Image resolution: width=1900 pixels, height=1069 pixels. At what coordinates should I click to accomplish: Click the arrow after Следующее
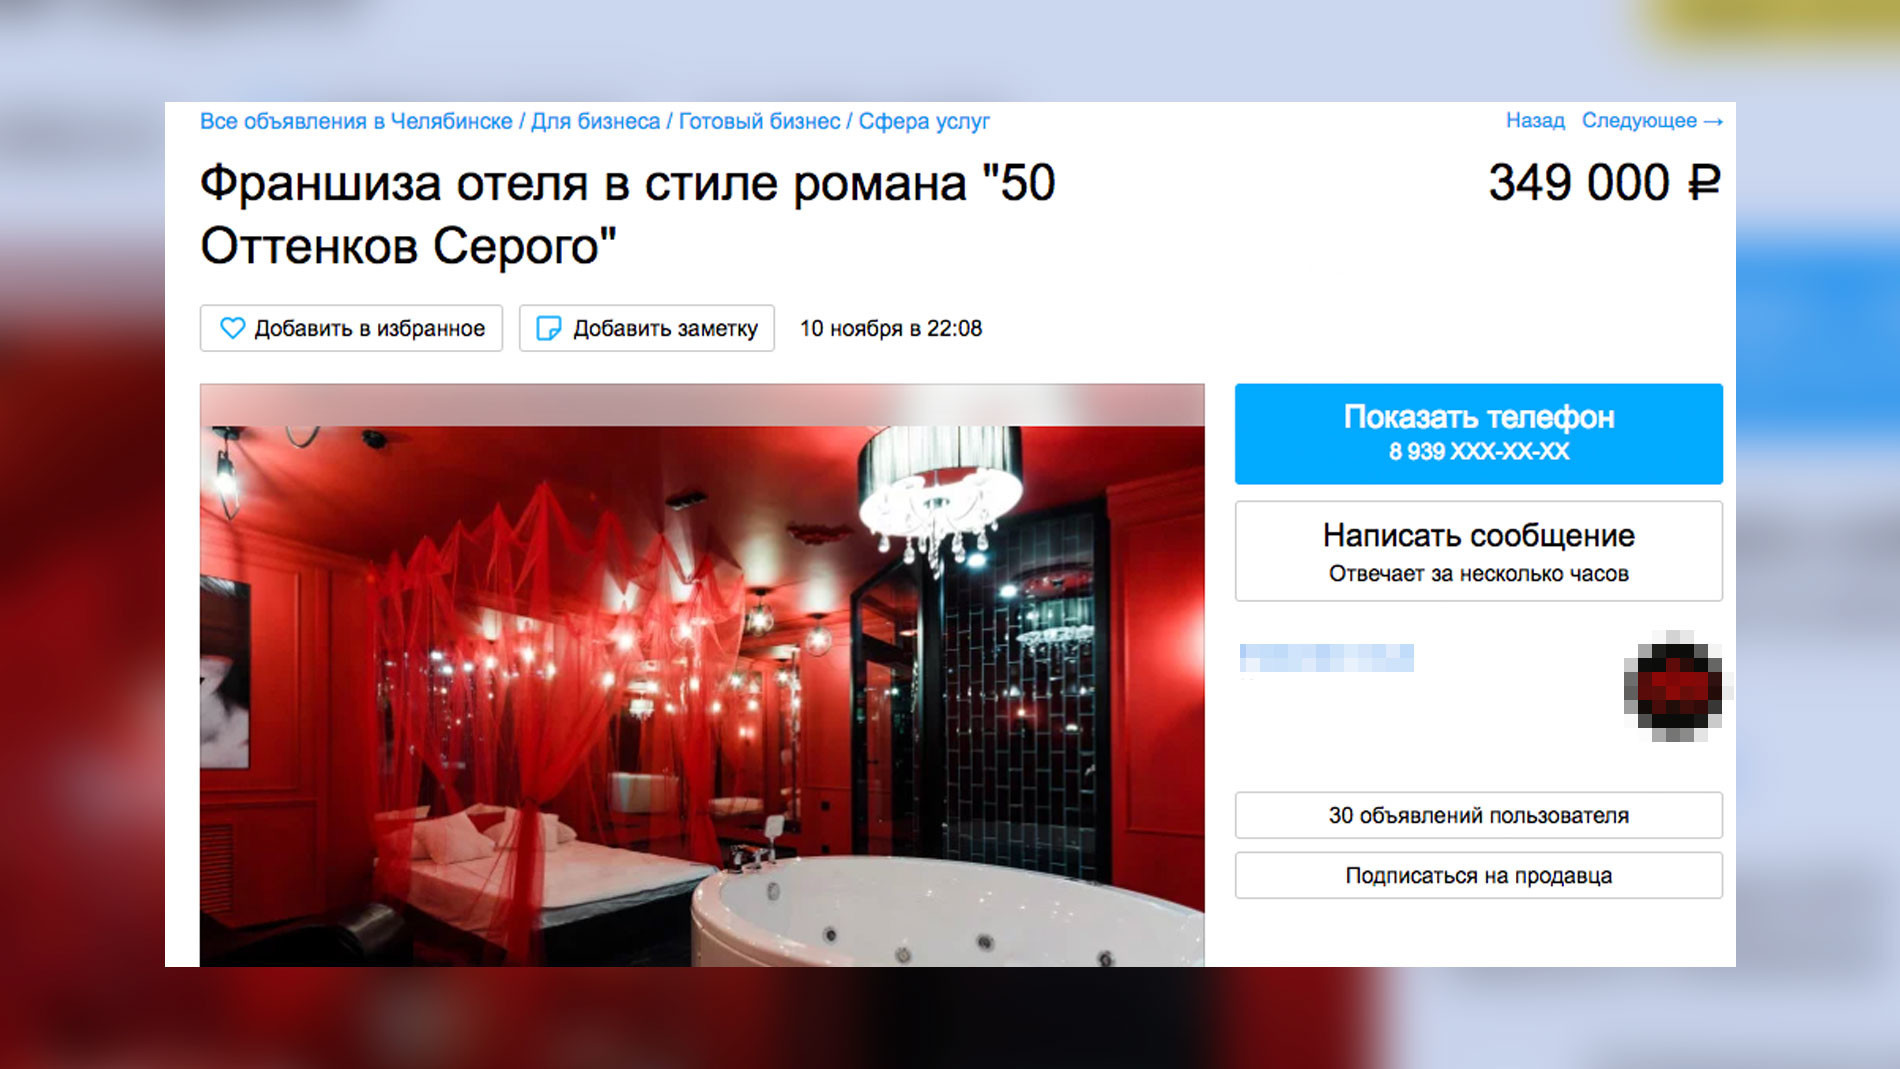point(1713,121)
